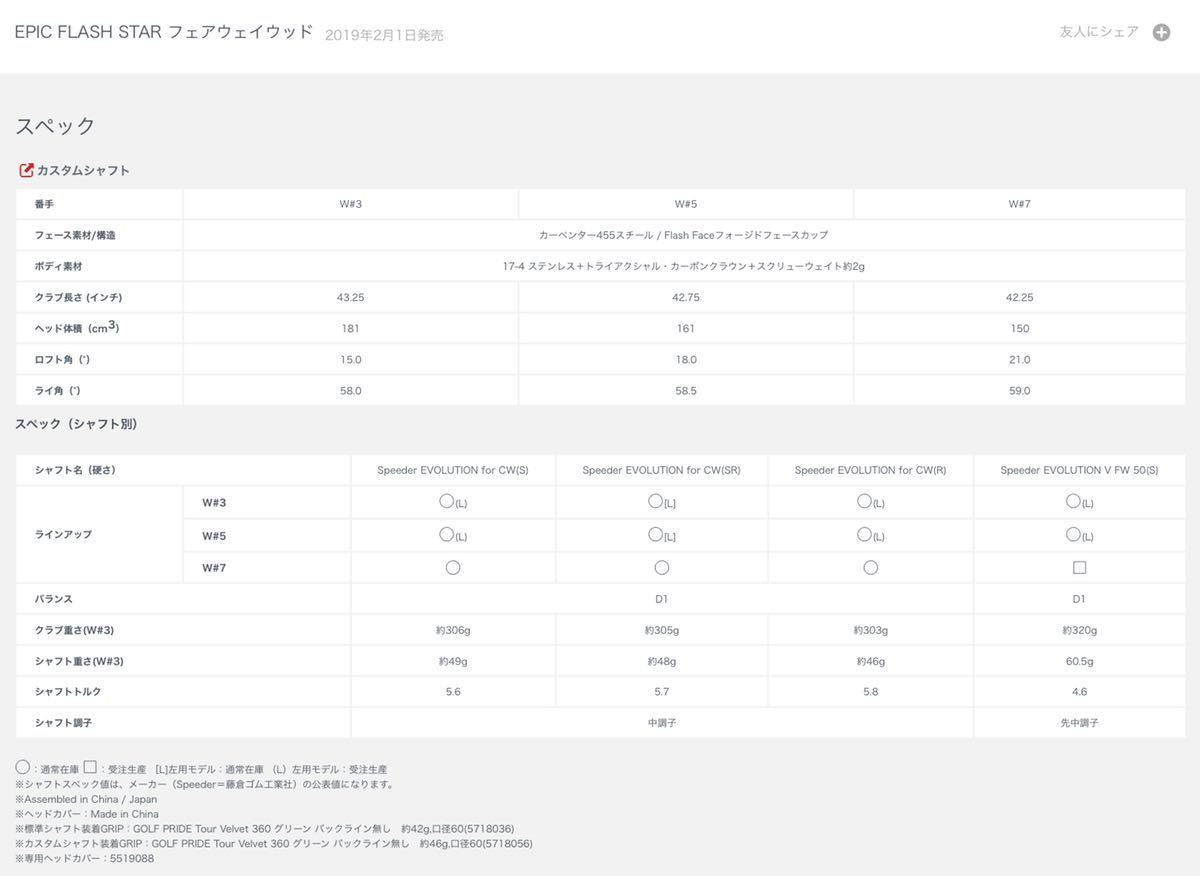Click the W#5 label in the lineup rows

coord(214,536)
